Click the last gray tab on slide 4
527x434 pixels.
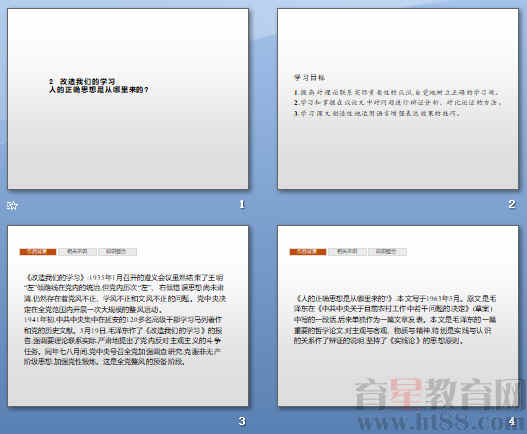[x=388, y=252]
